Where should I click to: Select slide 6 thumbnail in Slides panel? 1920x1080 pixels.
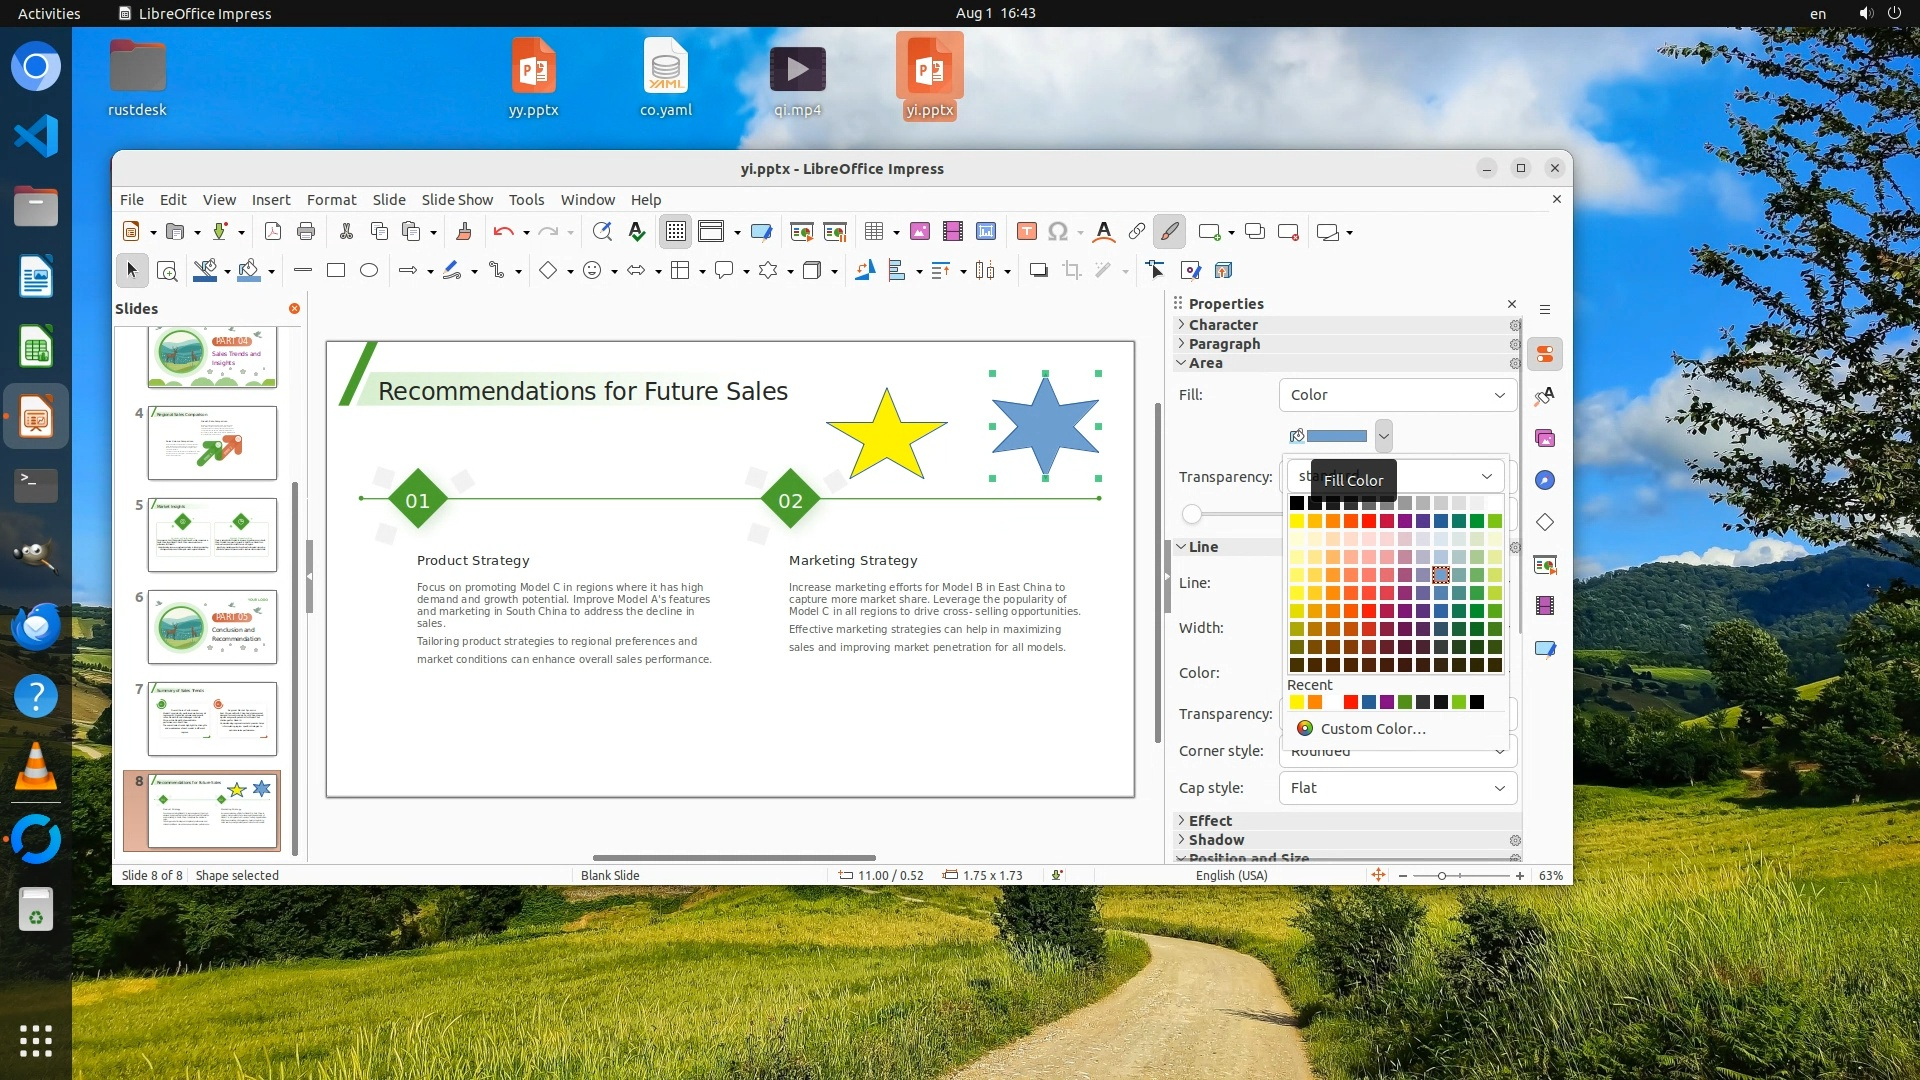pos(212,627)
